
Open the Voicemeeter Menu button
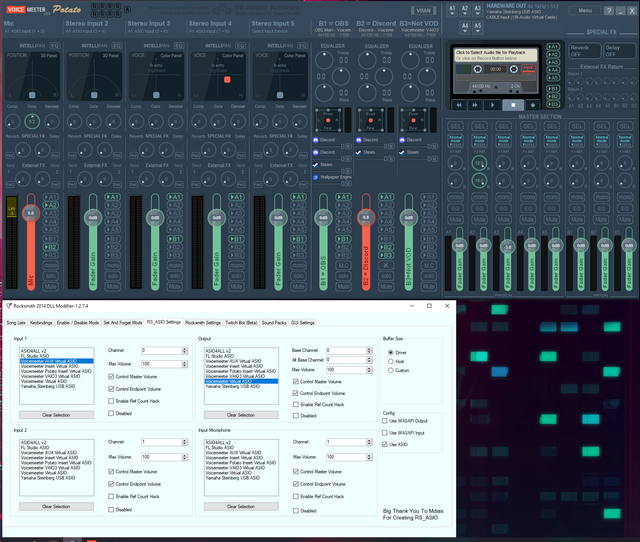tap(585, 11)
